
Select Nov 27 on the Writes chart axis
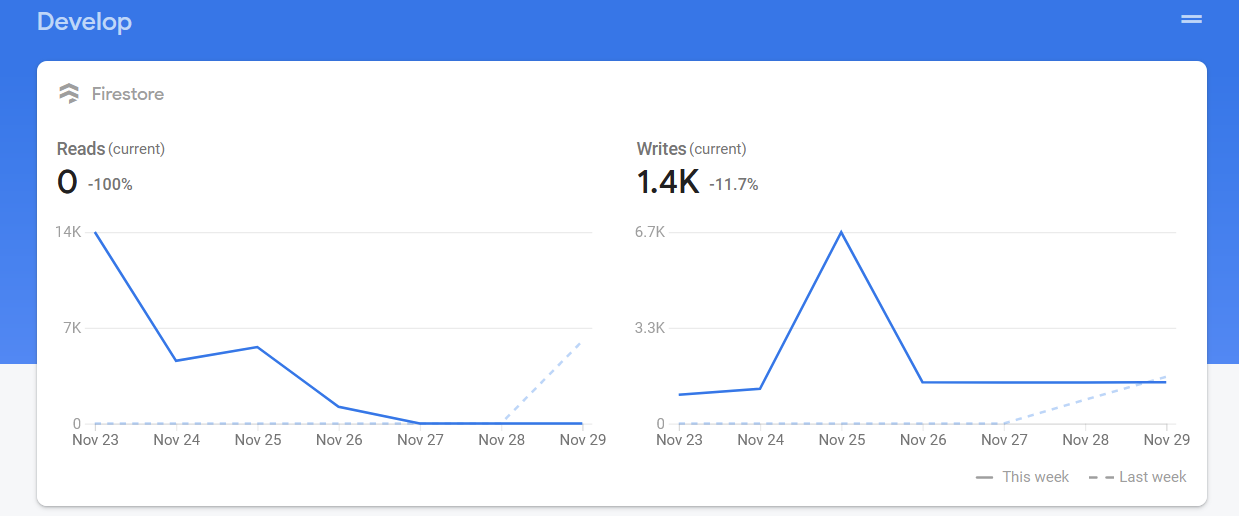click(x=1003, y=440)
